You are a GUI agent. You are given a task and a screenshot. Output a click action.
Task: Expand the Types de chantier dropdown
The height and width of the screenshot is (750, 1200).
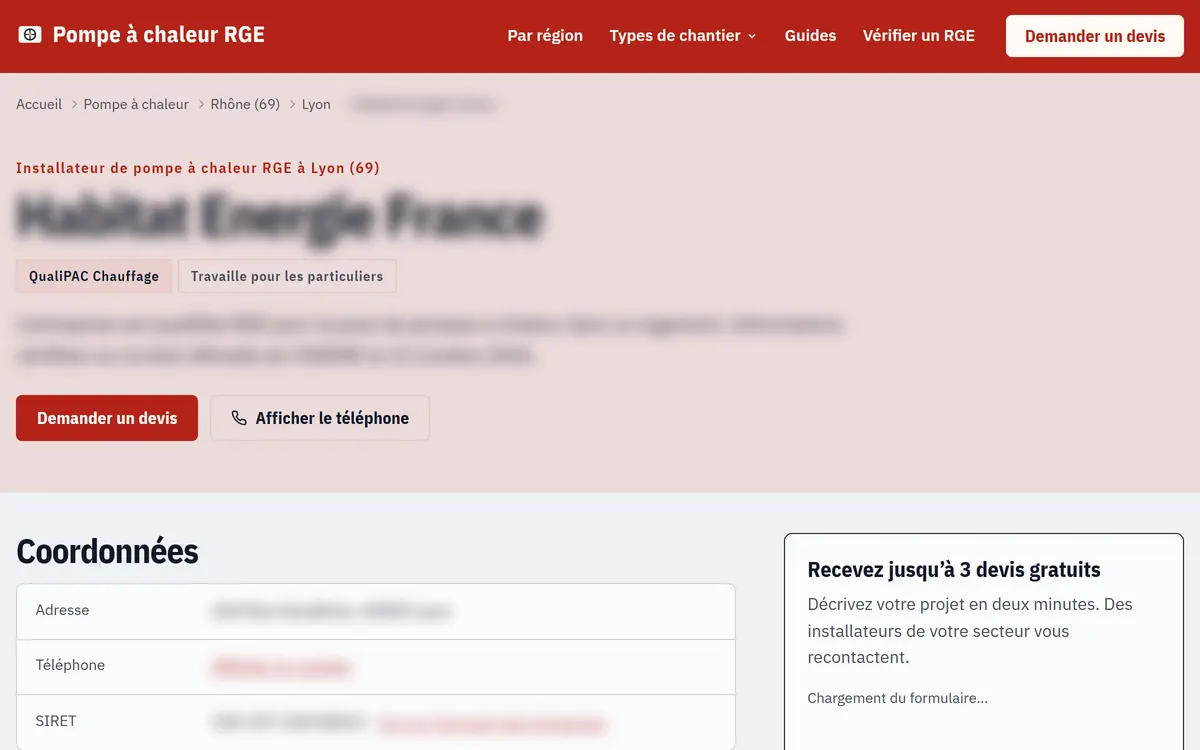[x=683, y=35]
